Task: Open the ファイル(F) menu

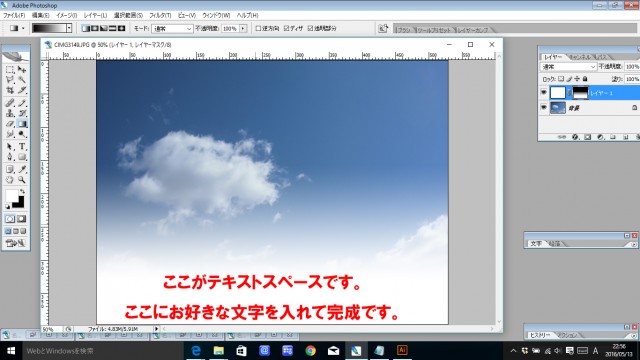Action: tap(14, 15)
